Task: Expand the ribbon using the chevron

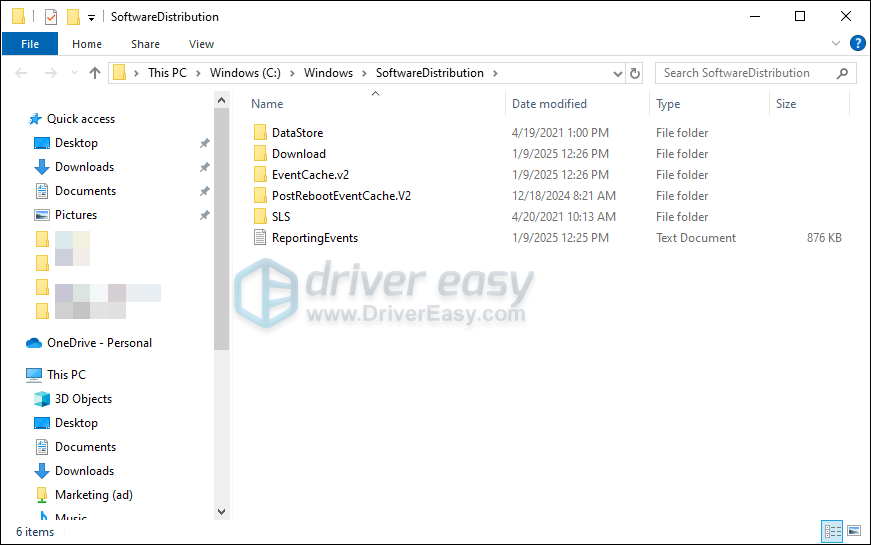Action: point(835,43)
